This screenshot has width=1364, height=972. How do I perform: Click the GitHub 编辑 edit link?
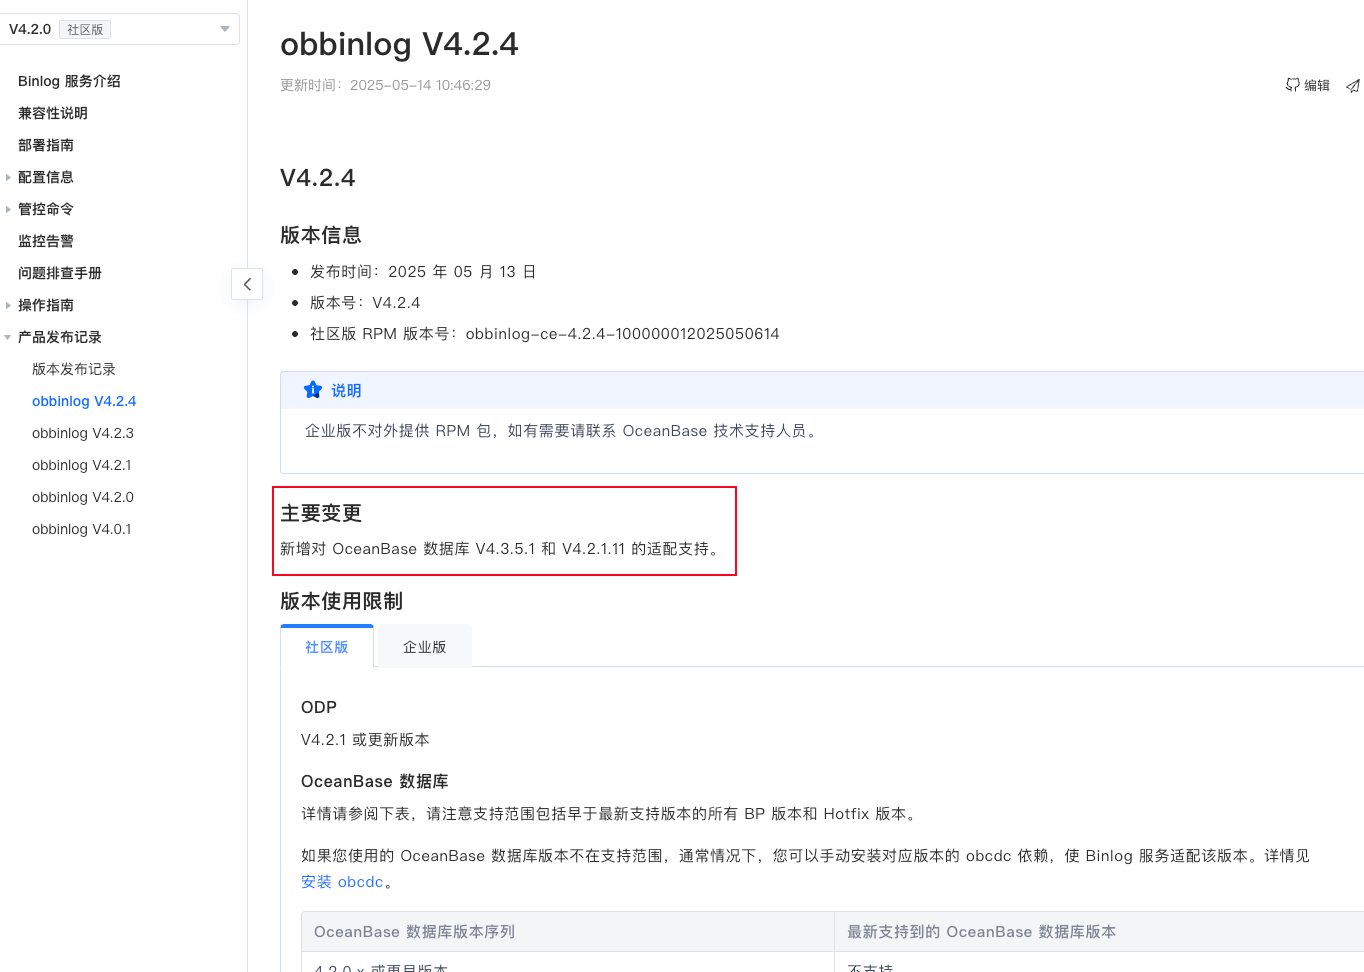click(x=1308, y=86)
